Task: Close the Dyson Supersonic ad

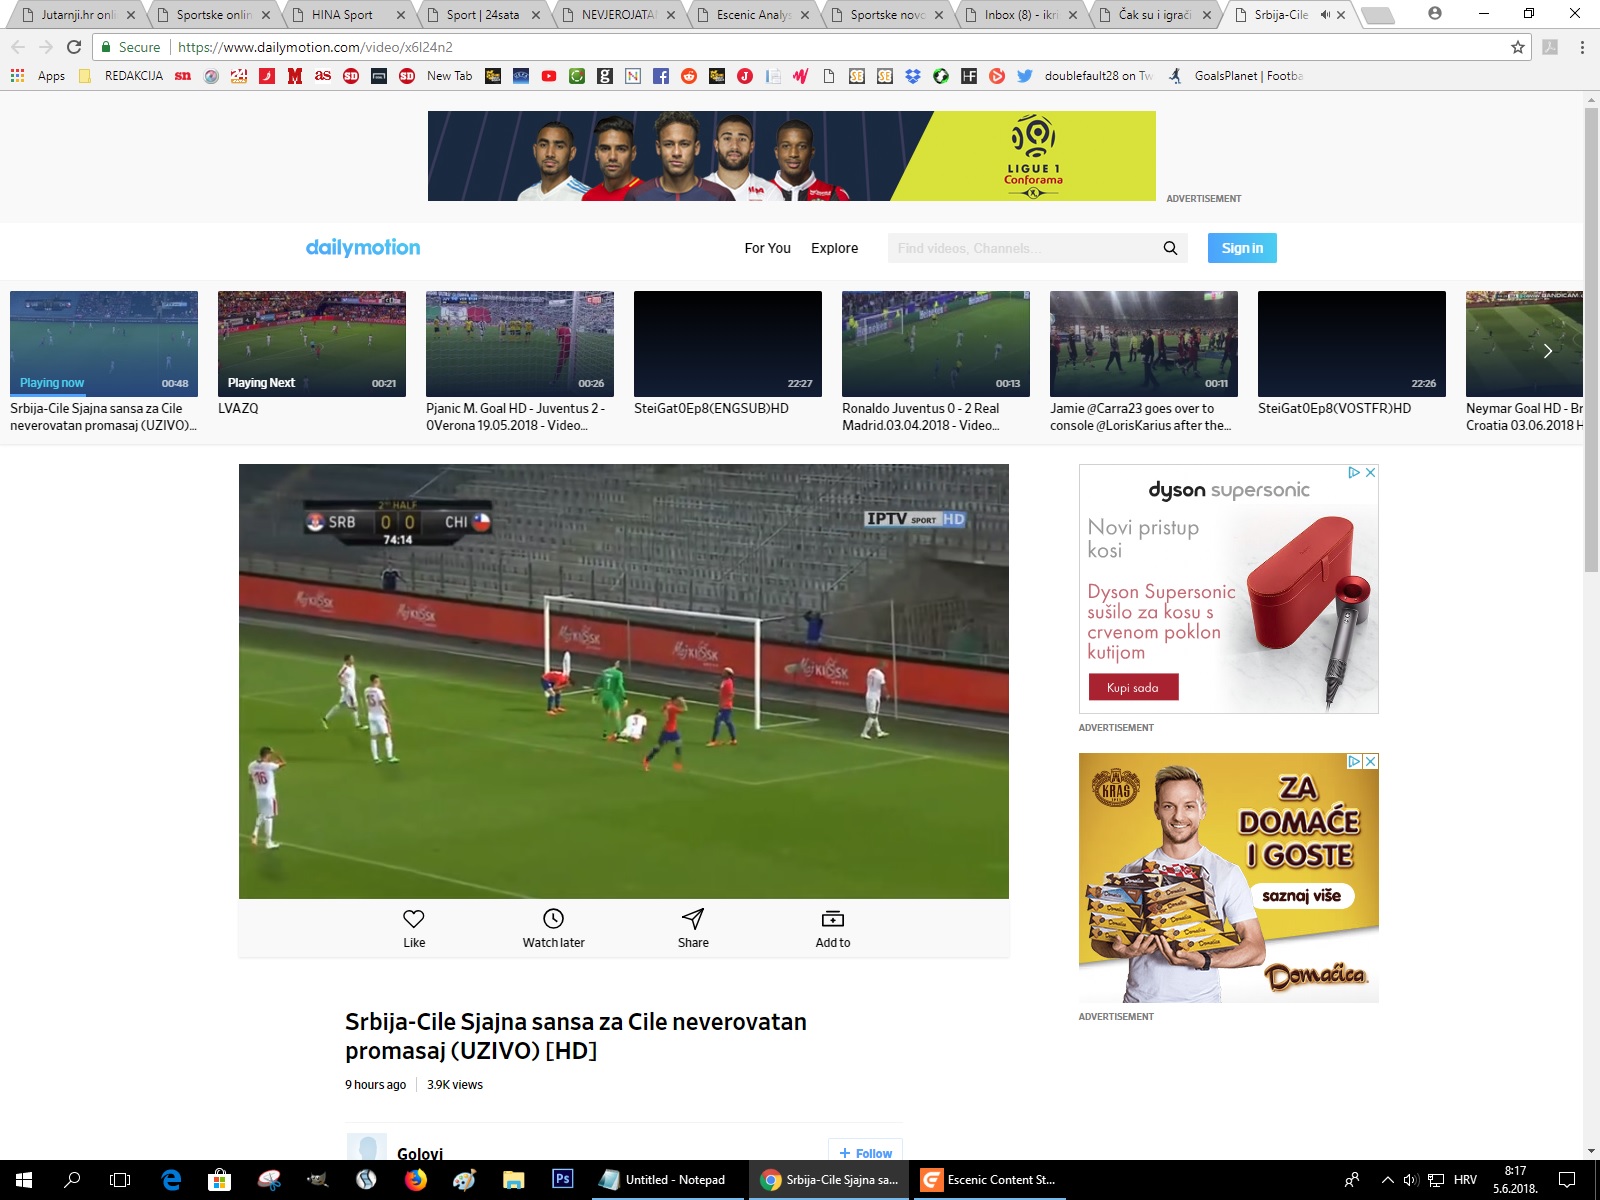Action: click(x=1370, y=473)
